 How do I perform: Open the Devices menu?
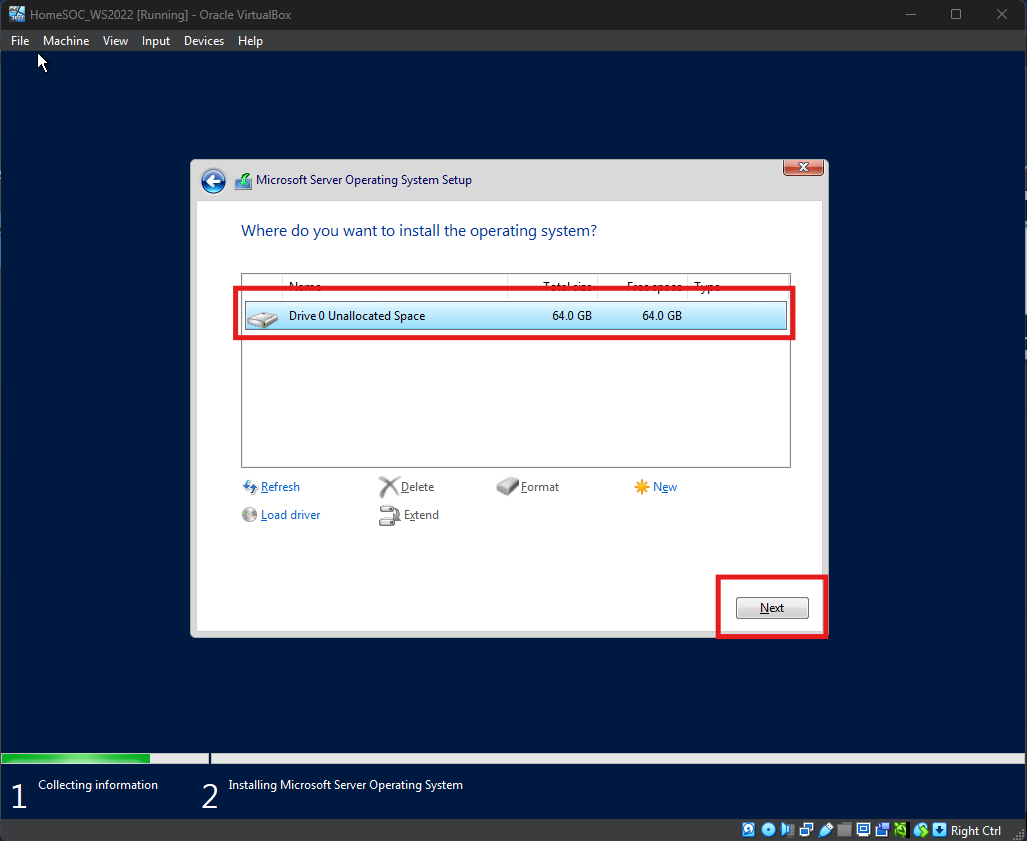(x=204, y=41)
